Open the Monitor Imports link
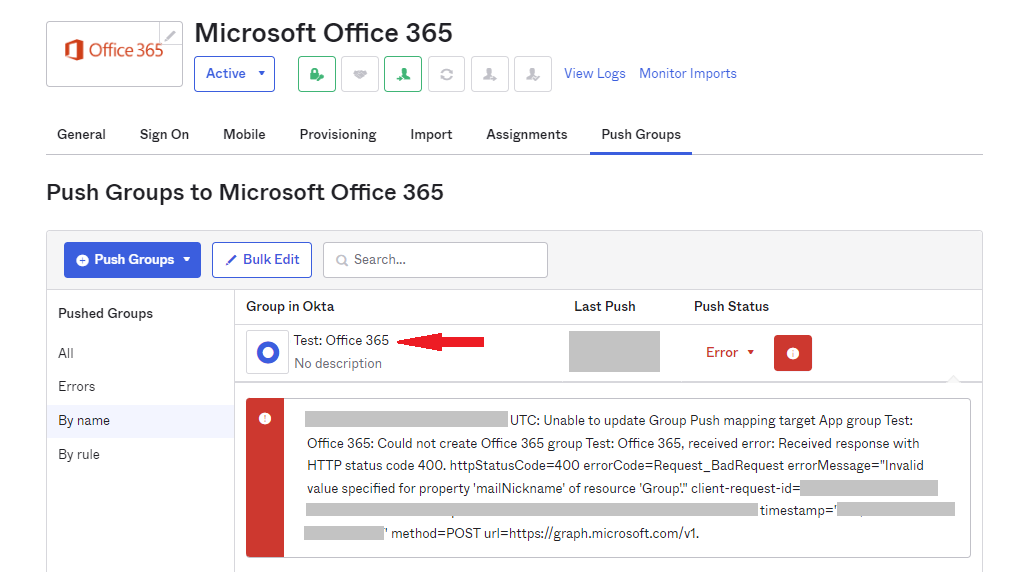The height and width of the screenshot is (572, 1021). pos(688,74)
